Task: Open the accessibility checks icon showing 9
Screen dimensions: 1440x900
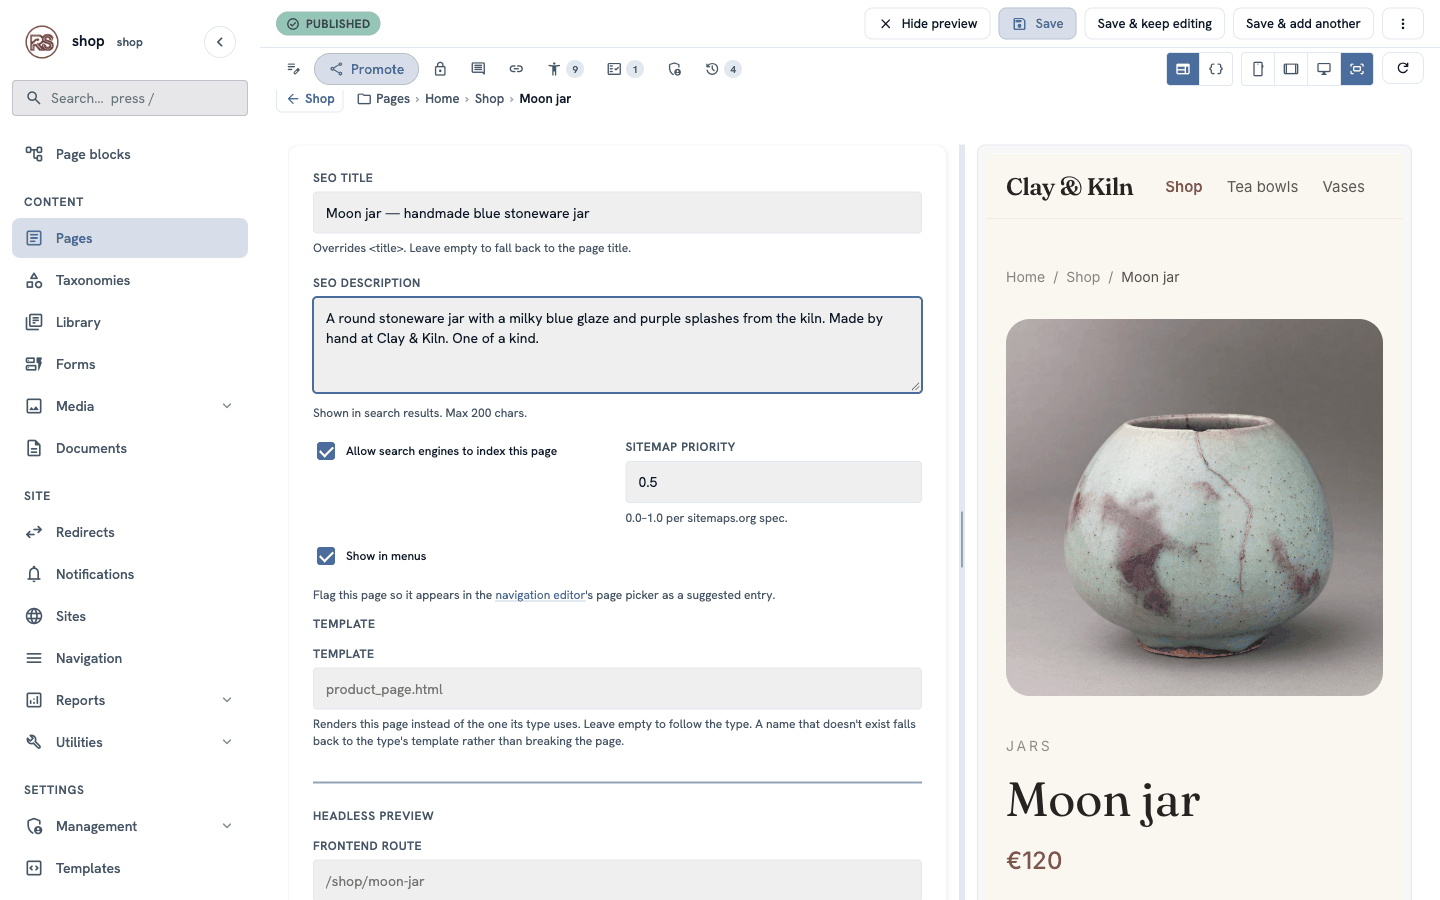Action: [x=564, y=69]
